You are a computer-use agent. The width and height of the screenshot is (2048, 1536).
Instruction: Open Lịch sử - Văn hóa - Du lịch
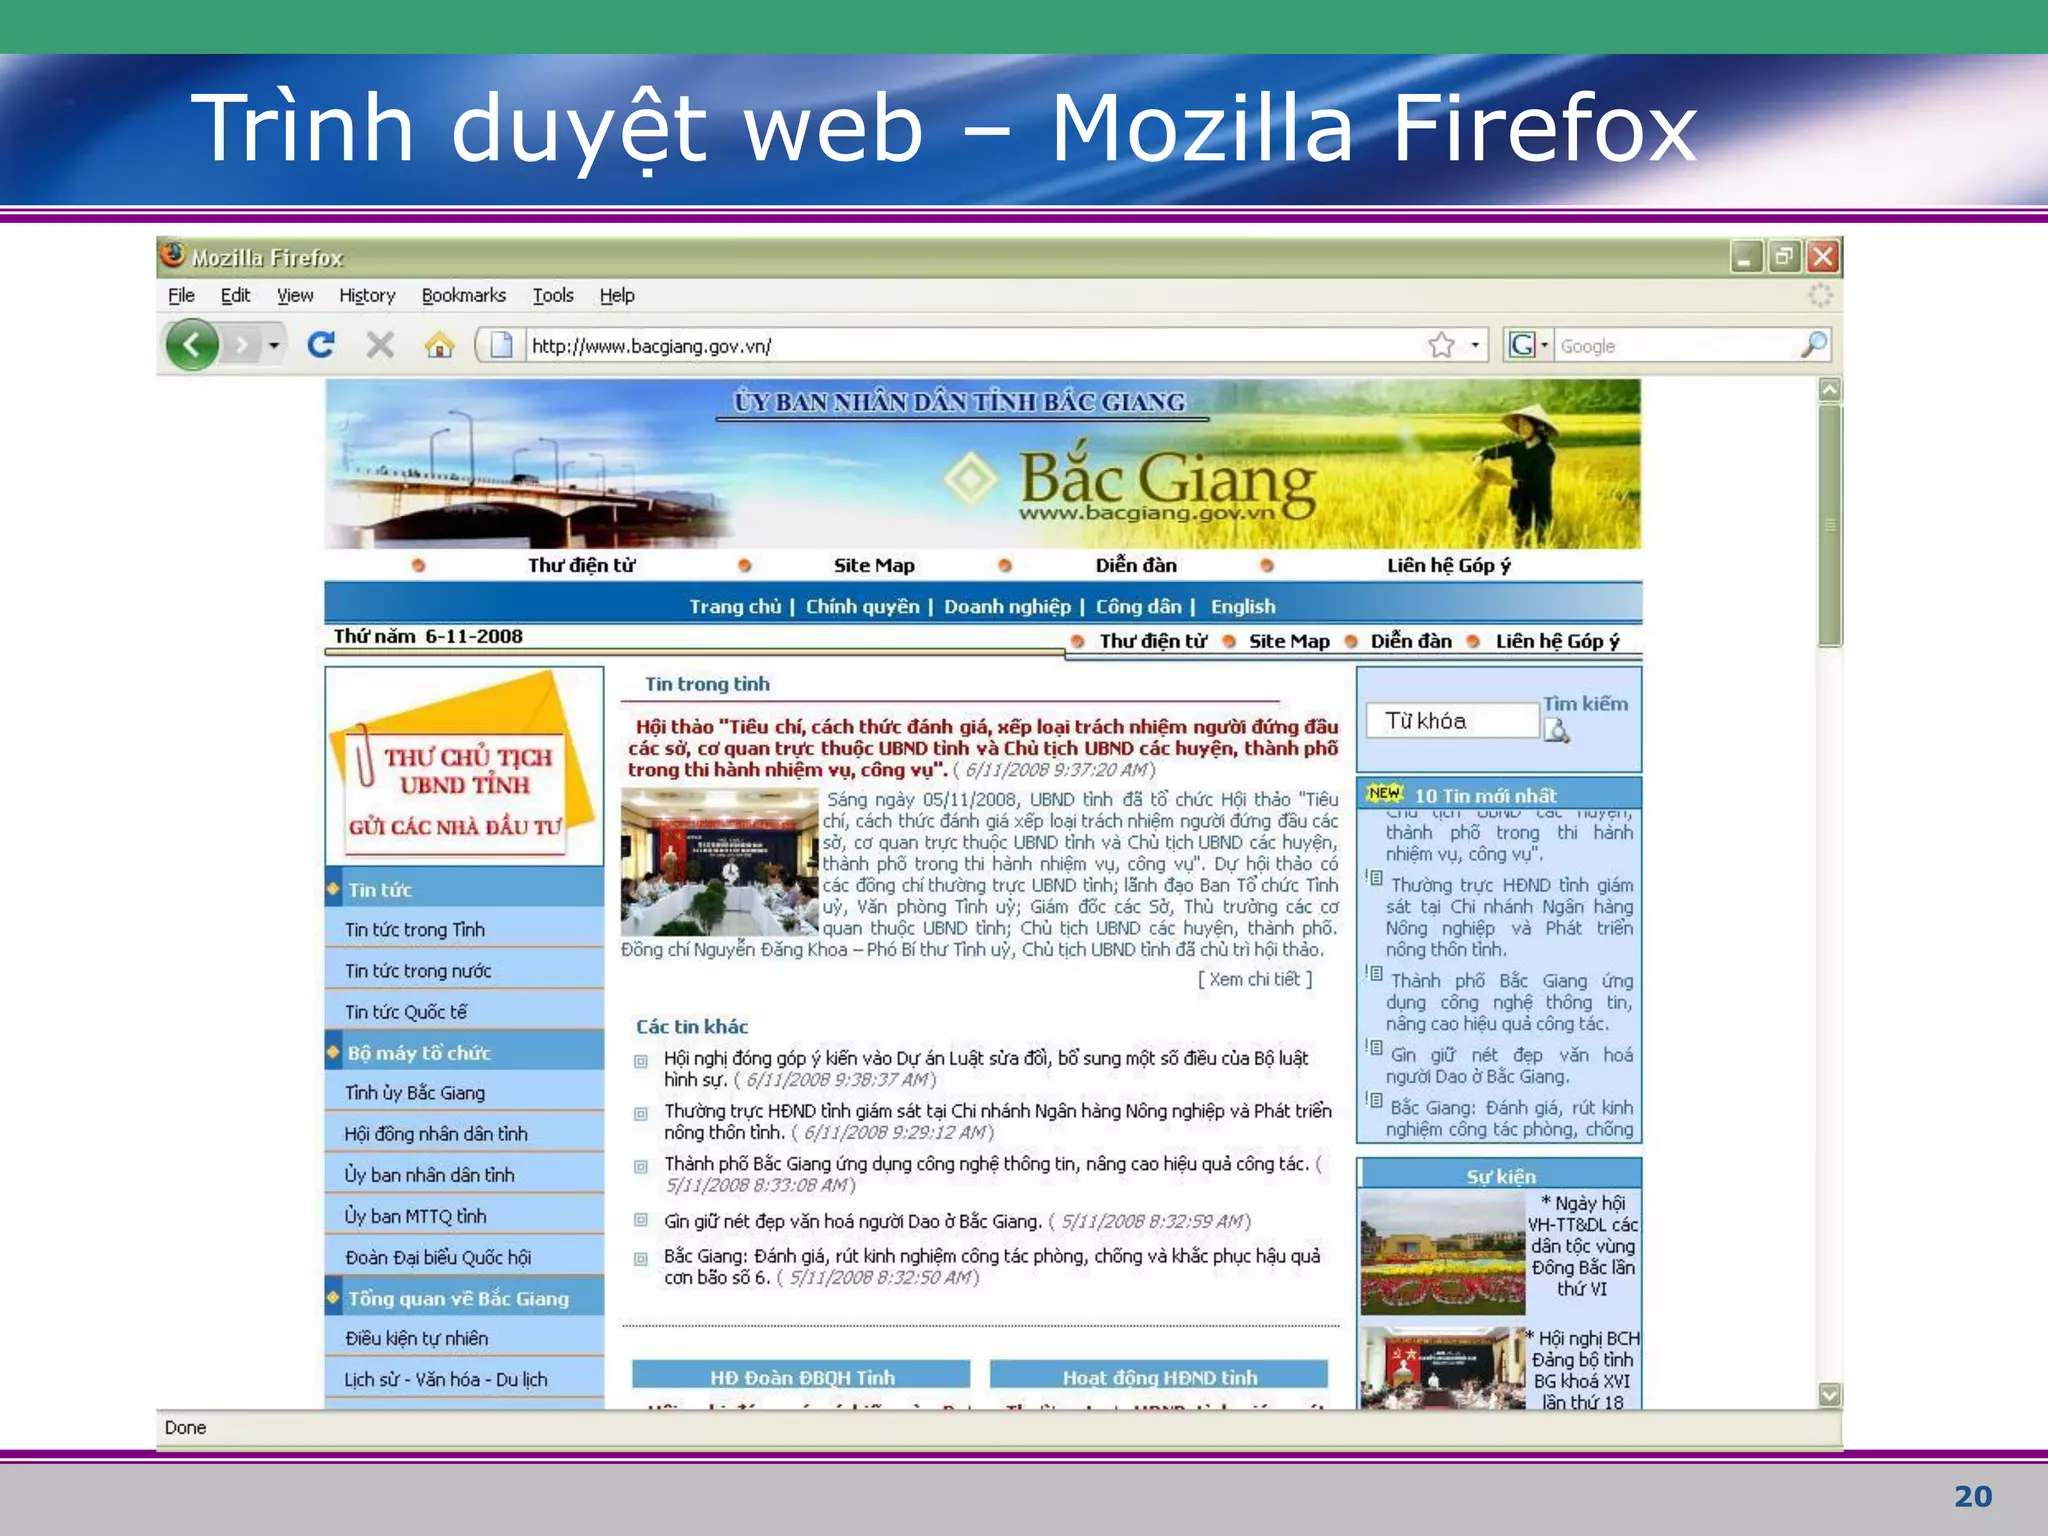pos(446,1379)
